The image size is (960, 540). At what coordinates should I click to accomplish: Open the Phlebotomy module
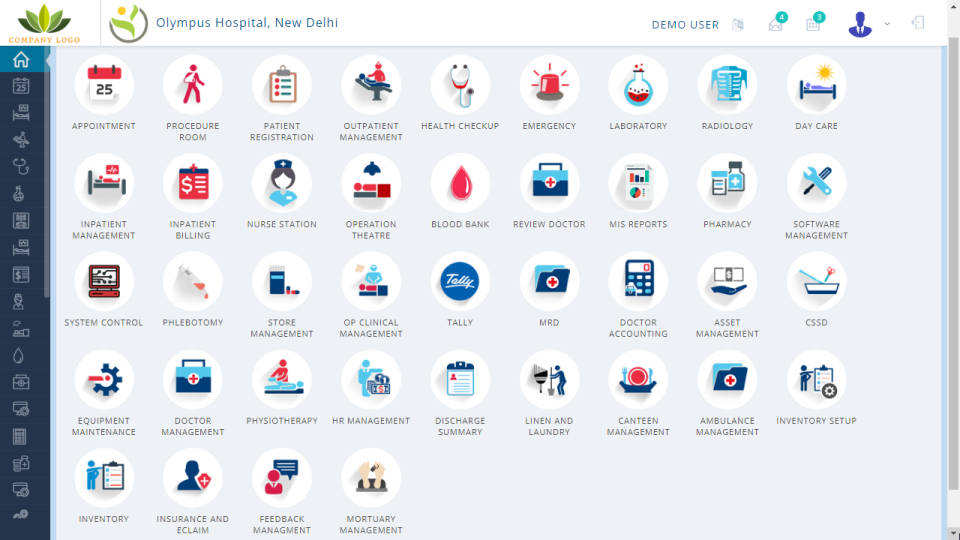click(x=193, y=282)
